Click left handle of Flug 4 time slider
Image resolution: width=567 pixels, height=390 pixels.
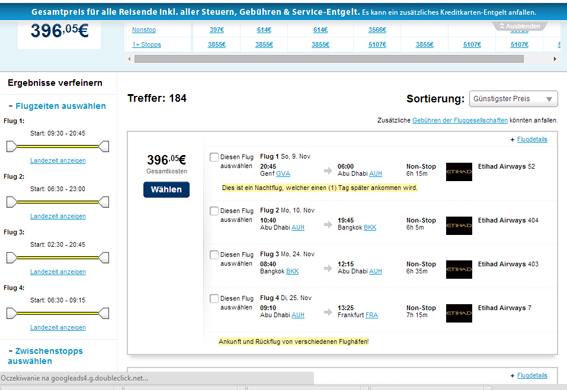pos(11,313)
